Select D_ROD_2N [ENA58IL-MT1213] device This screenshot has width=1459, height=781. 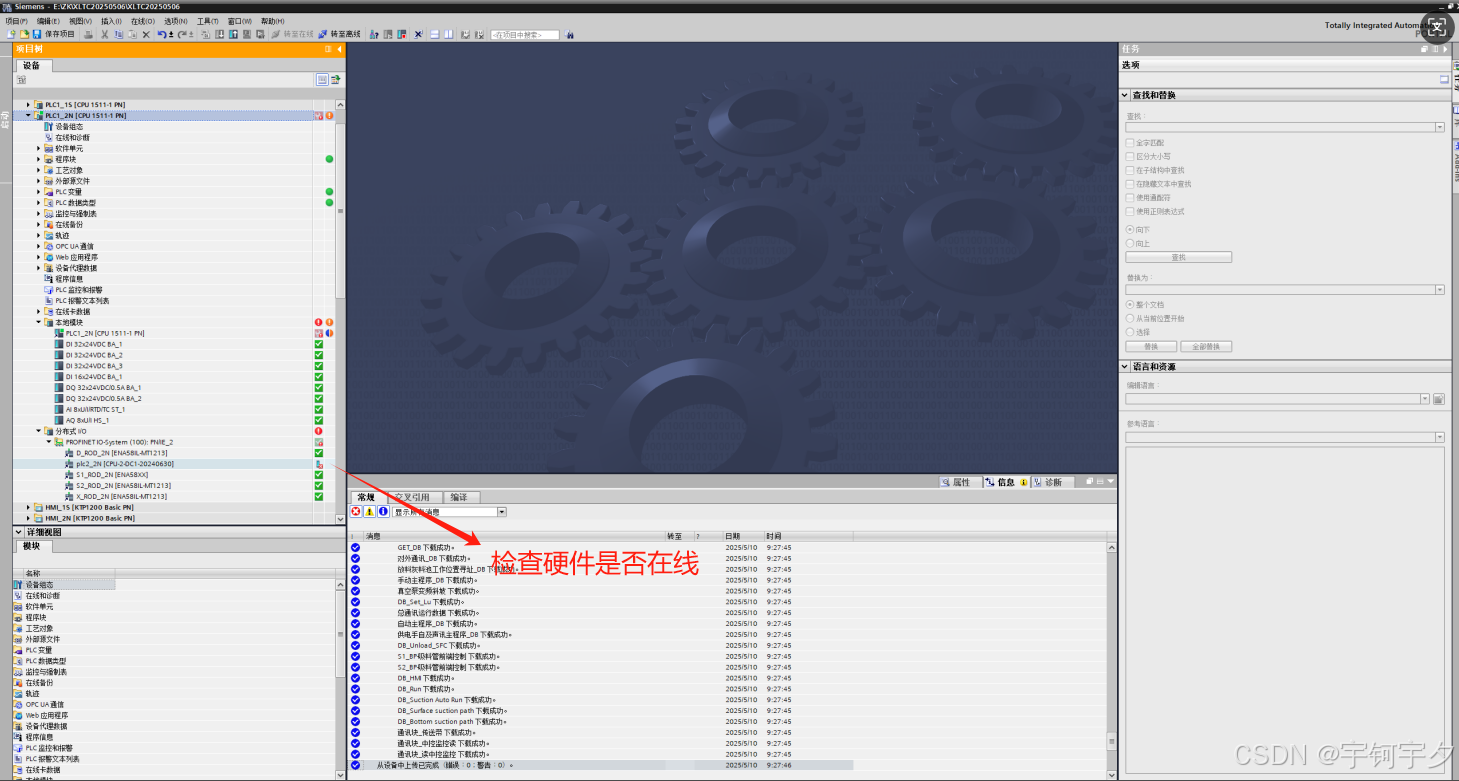pos(121,453)
